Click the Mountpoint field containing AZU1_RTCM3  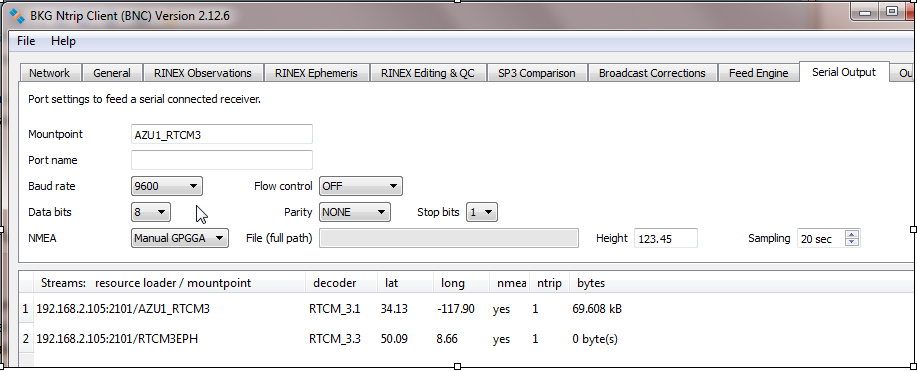click(222, 134)
